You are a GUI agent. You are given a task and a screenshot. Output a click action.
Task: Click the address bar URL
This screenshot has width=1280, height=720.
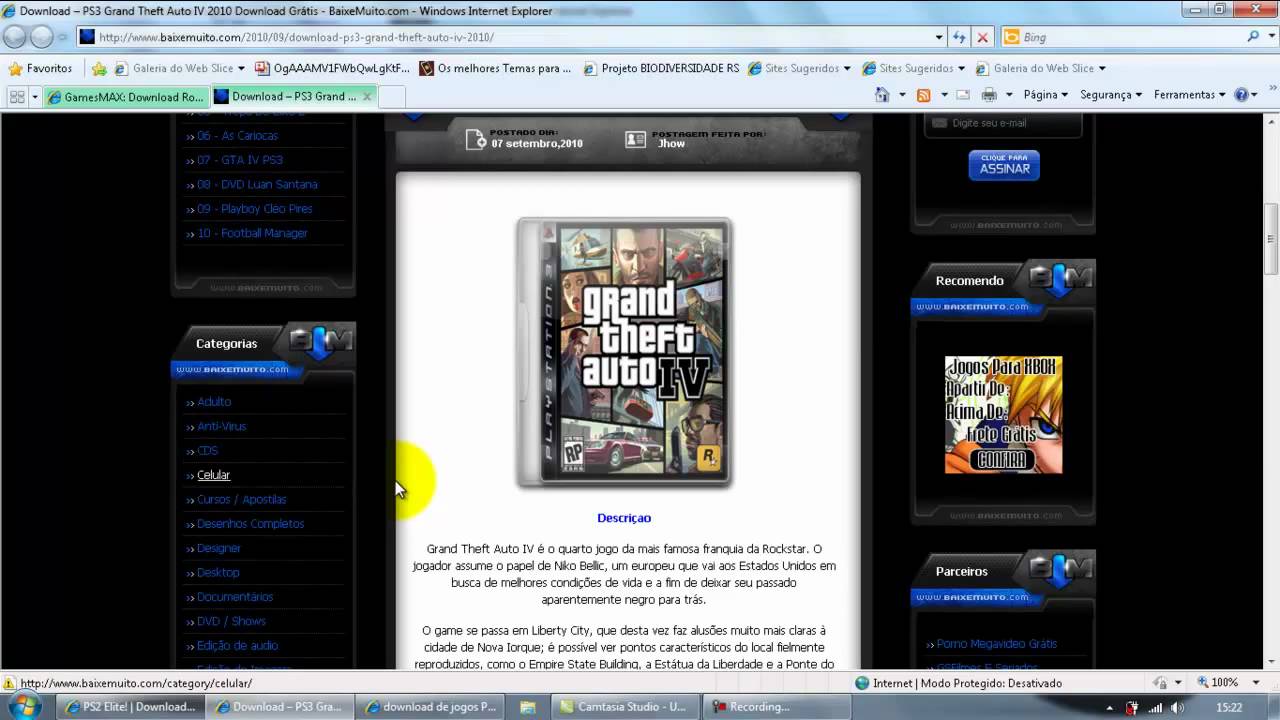coord(296,37)
